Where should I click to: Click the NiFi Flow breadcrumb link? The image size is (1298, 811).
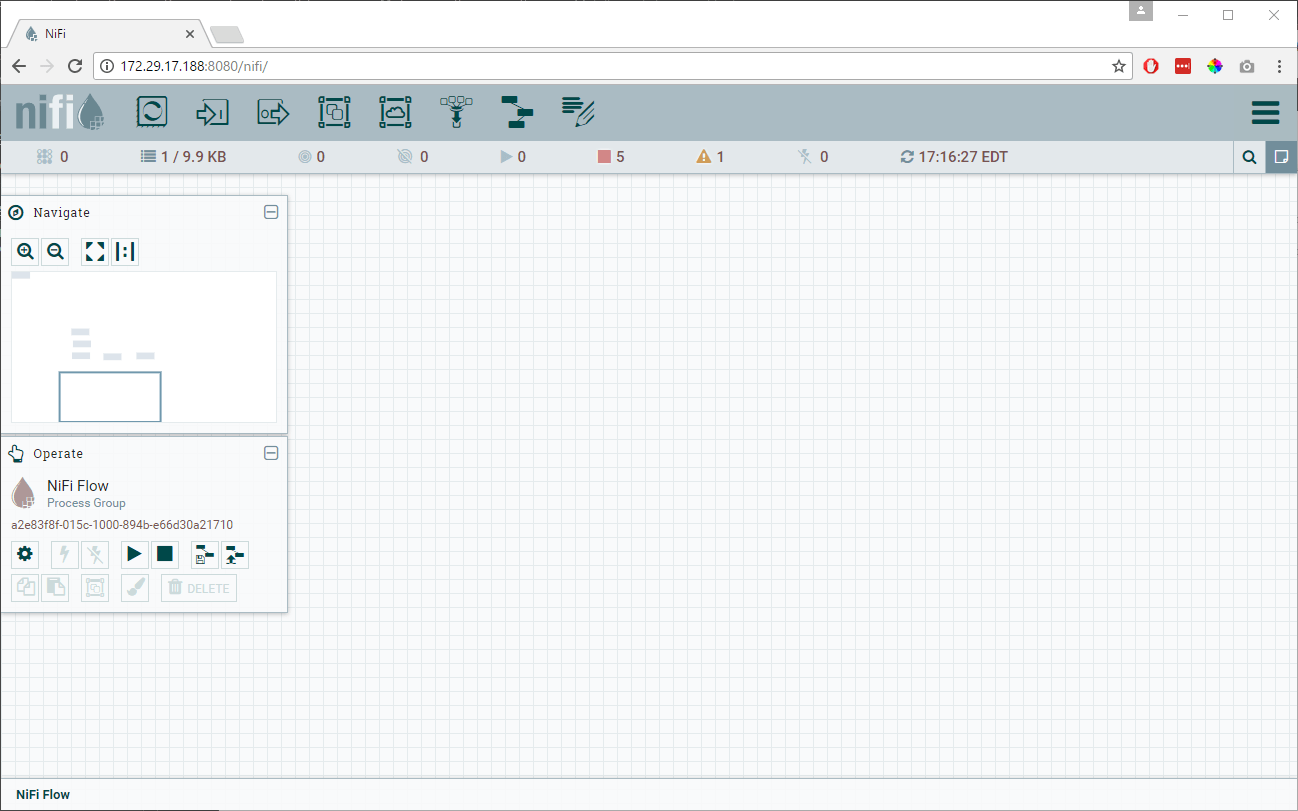[43, 795]
